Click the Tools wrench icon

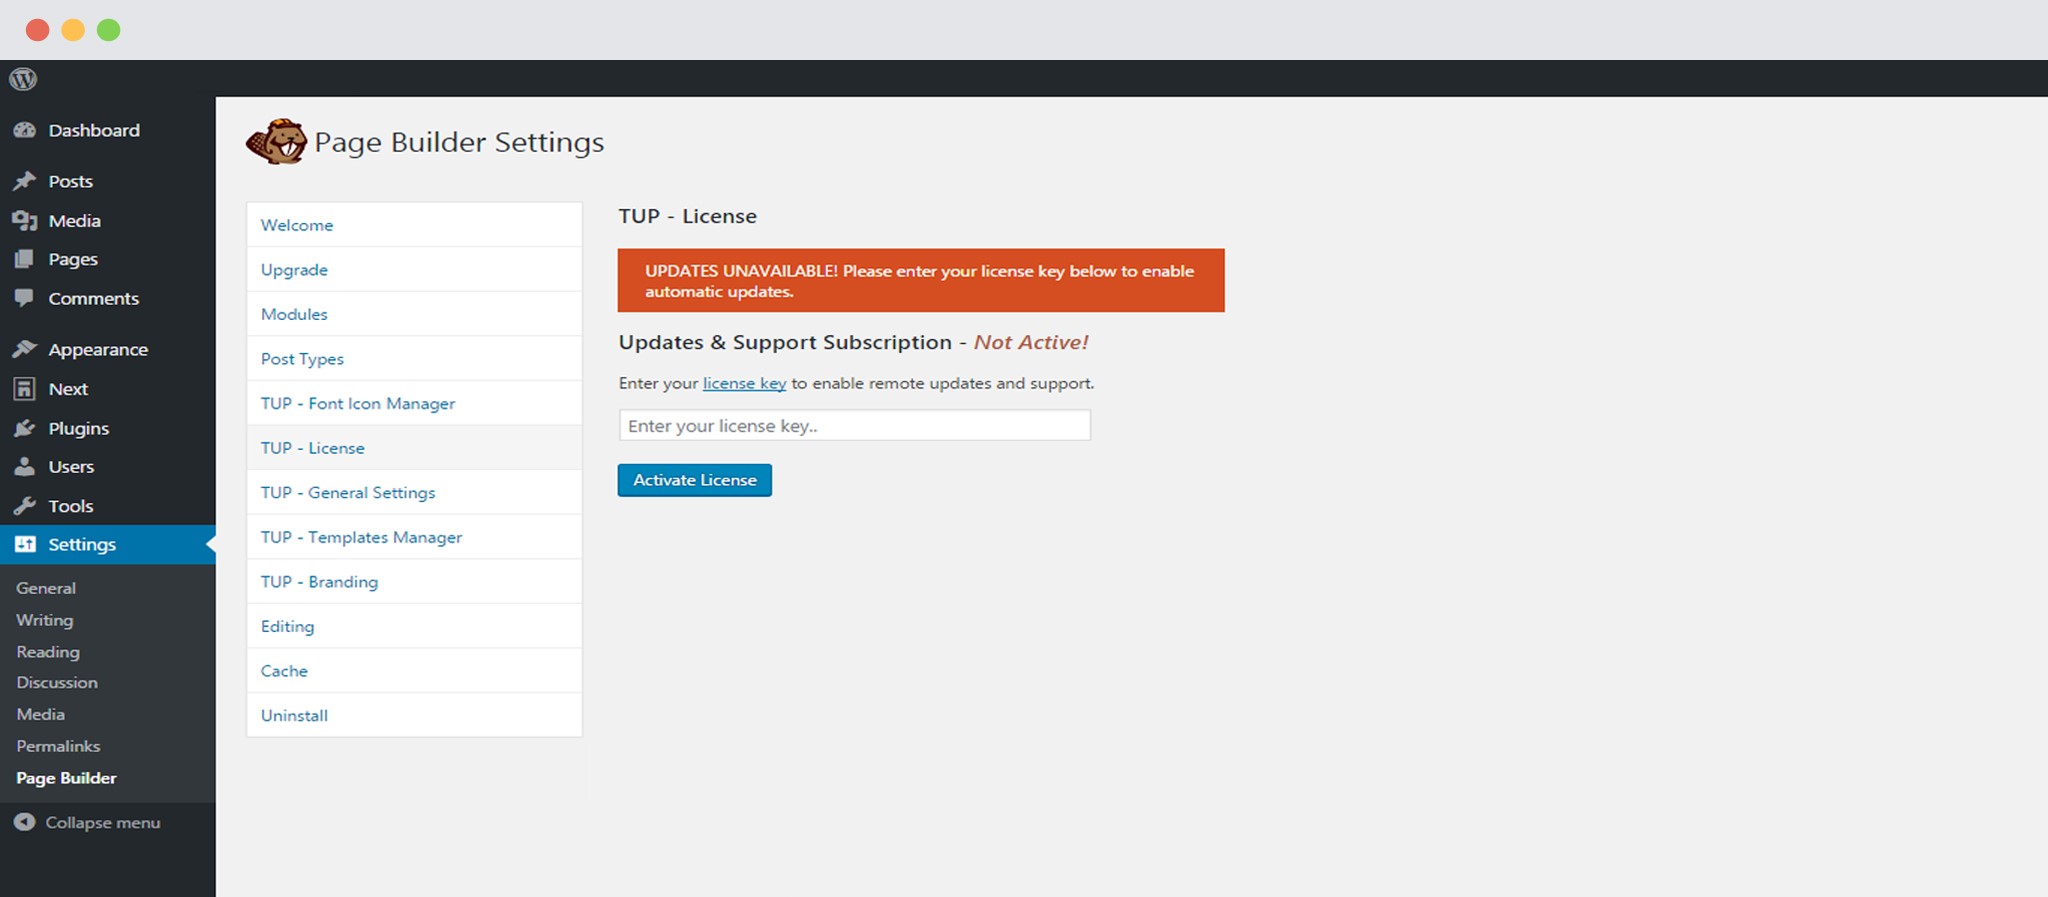click(24, 506)
